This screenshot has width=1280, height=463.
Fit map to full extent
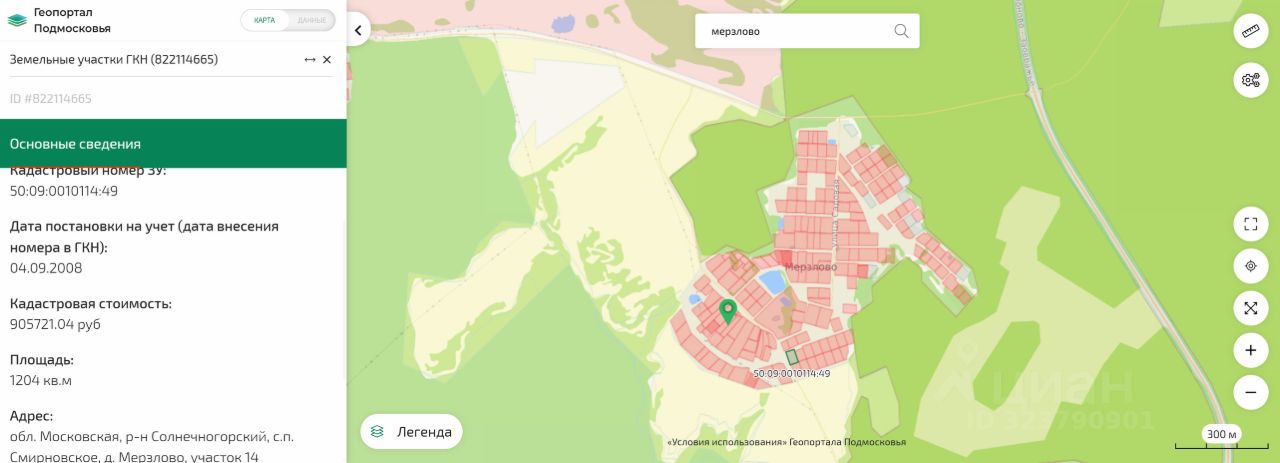pyautogui.click(x=1250, y=308)
